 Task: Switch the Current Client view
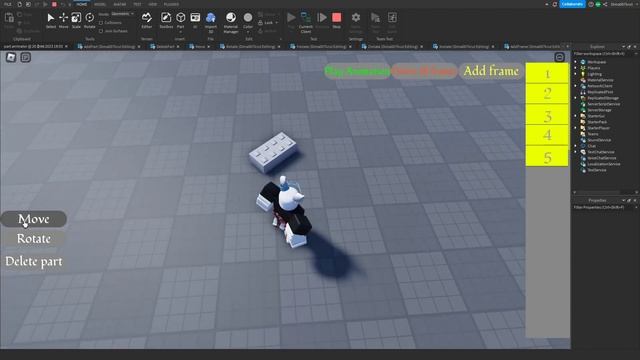click(306, 22)
